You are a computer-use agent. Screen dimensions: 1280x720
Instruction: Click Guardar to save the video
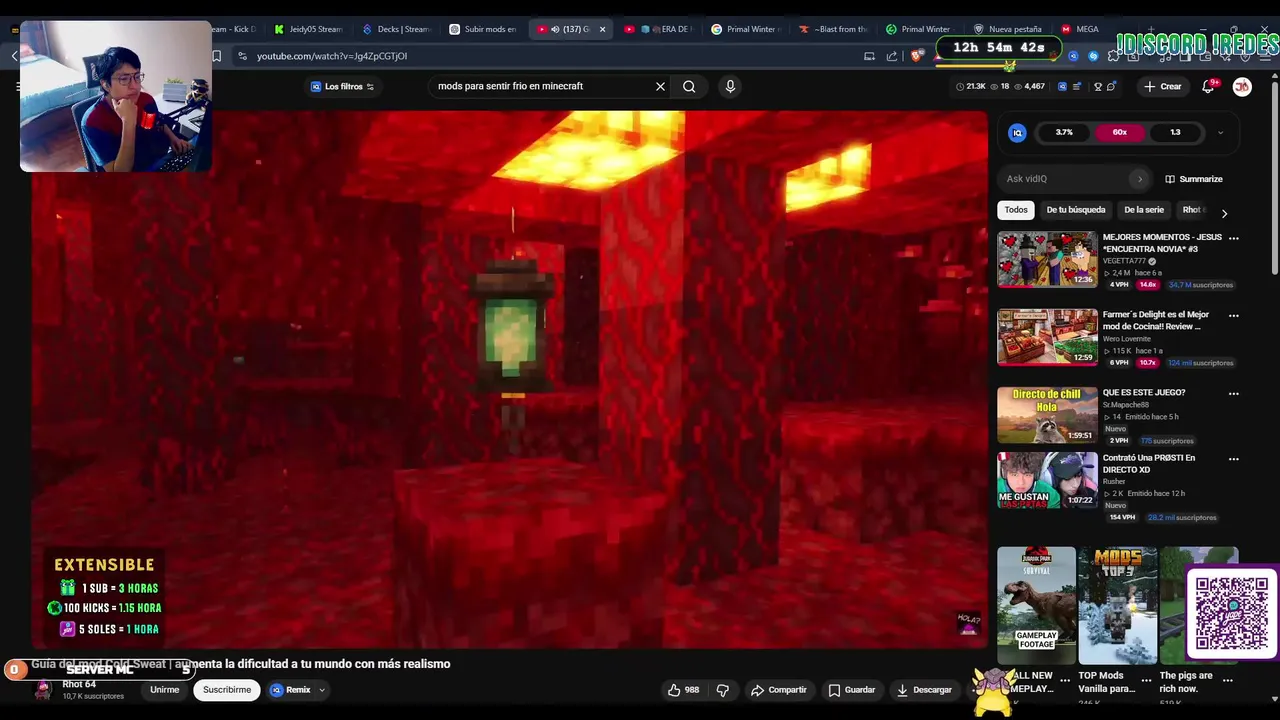852,690
